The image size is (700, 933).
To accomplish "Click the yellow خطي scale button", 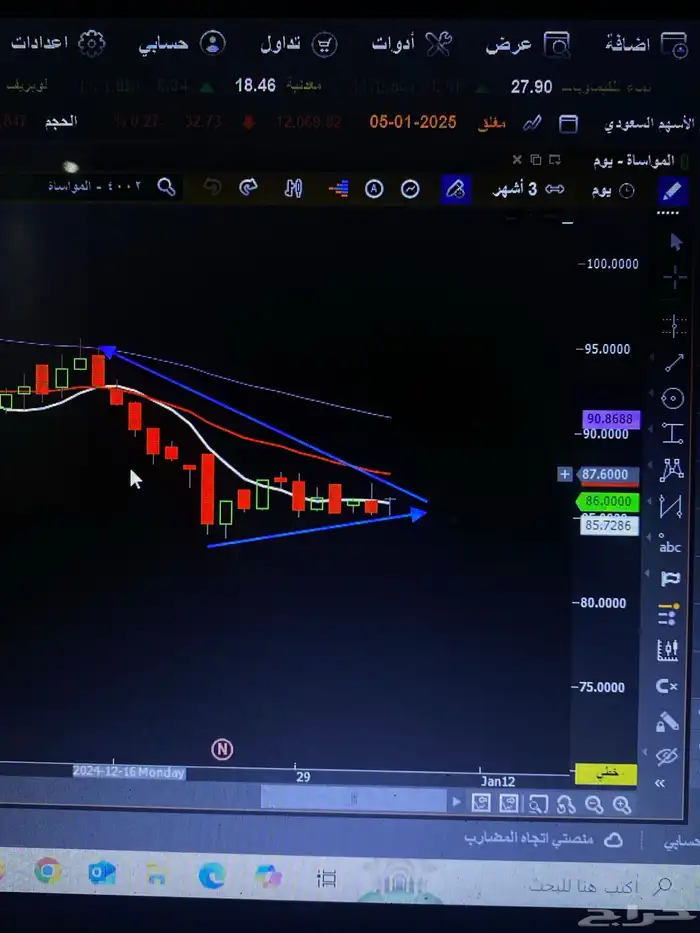I will pos(606,774).
